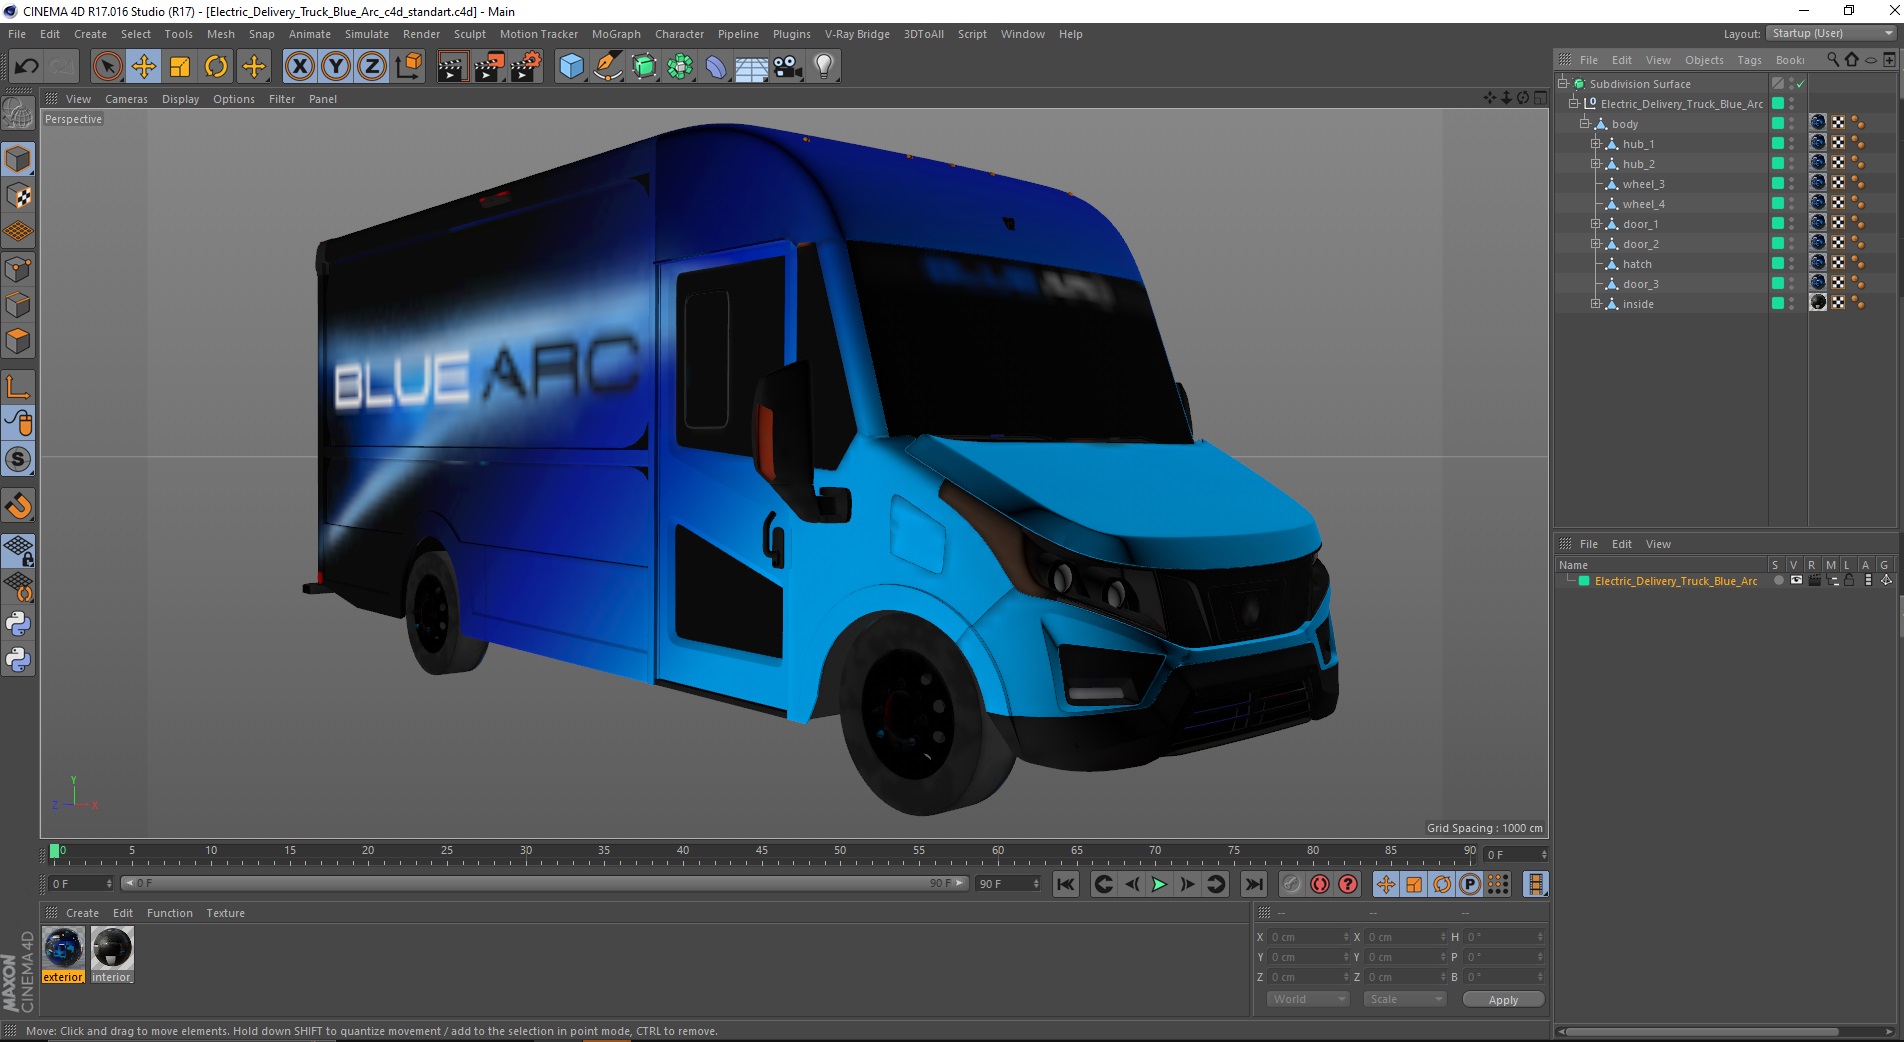The image size is (1904, 1042).
Task: Open the MoGraph array icon
Action: [x=680, y=67]
